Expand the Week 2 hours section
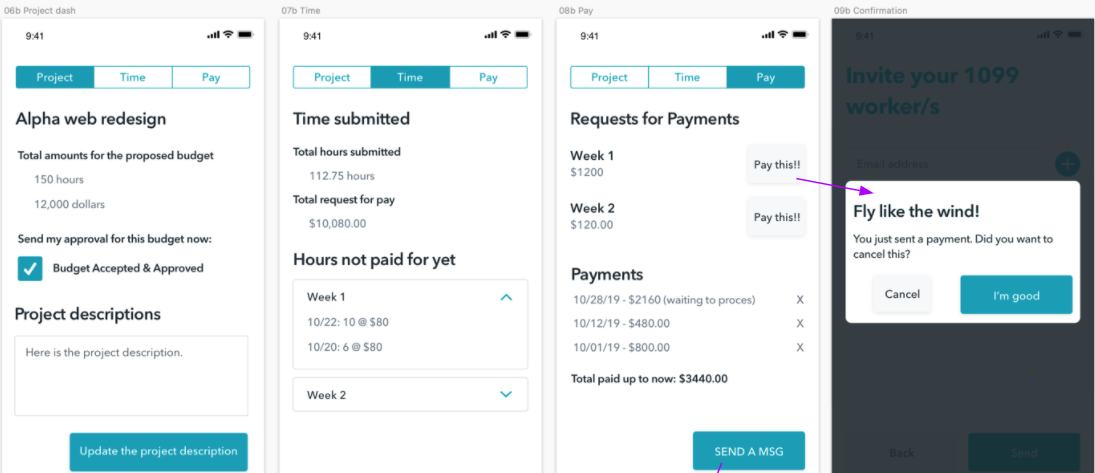The width and height of the screenshot is (1095, 473). point(506,395)
